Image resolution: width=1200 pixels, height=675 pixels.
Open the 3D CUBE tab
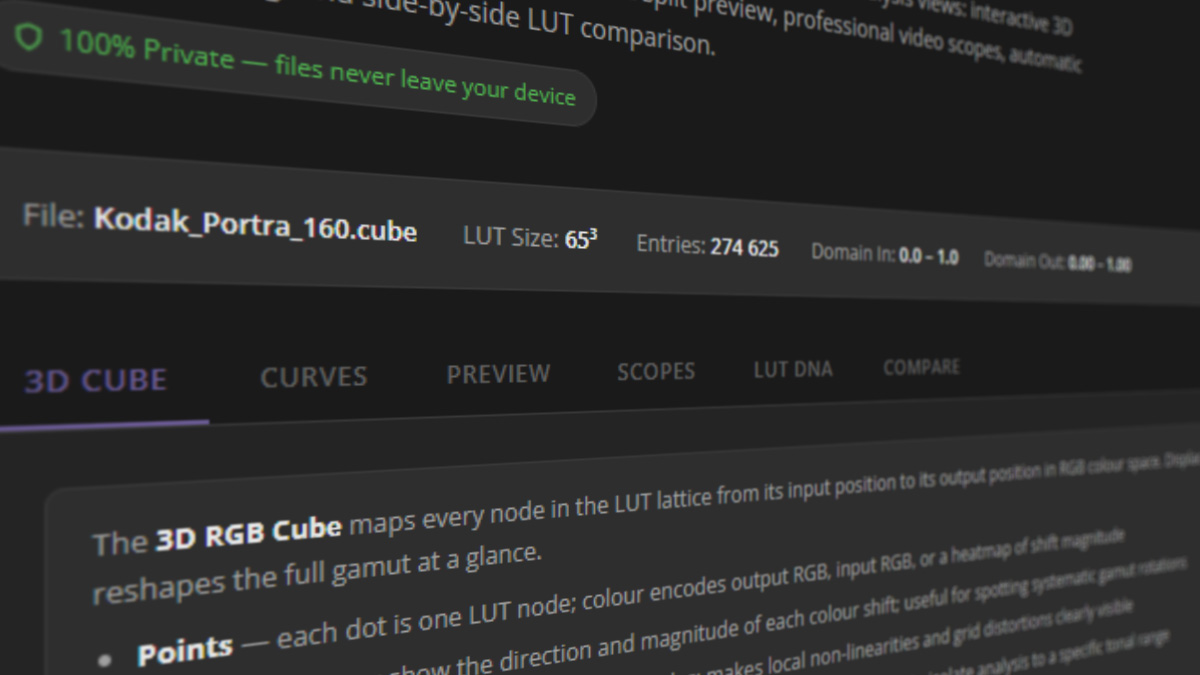[96, 381]
